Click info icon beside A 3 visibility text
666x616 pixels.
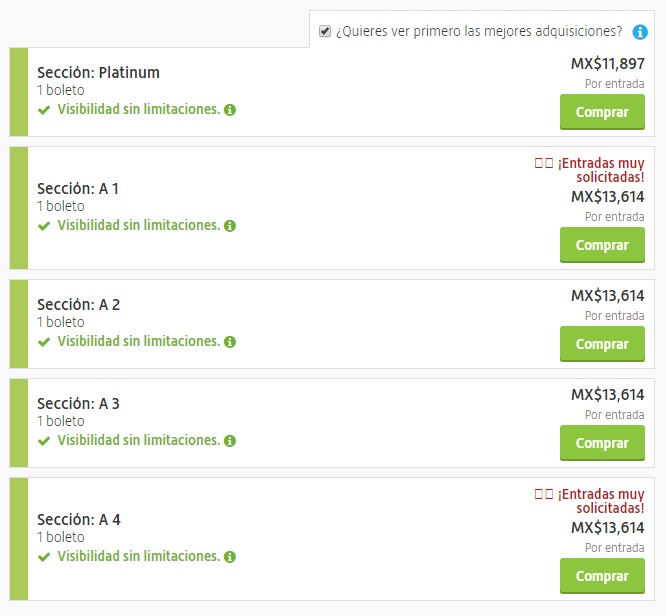[x=230, y=440]
